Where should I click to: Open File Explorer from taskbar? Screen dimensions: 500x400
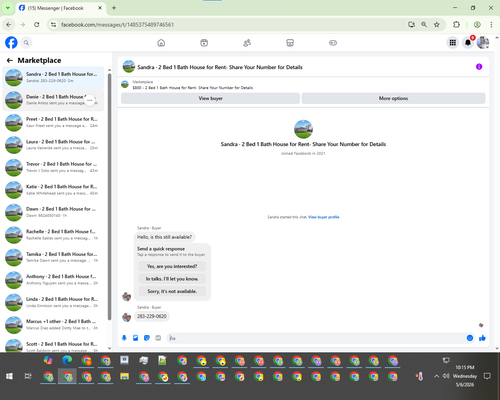(125, 377)
